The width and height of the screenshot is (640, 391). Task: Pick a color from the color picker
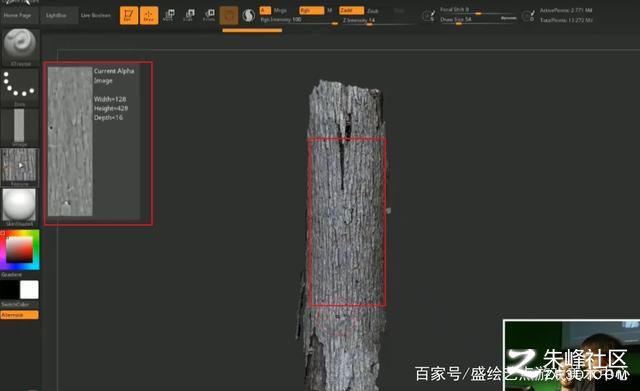click(x=20, y=250)
